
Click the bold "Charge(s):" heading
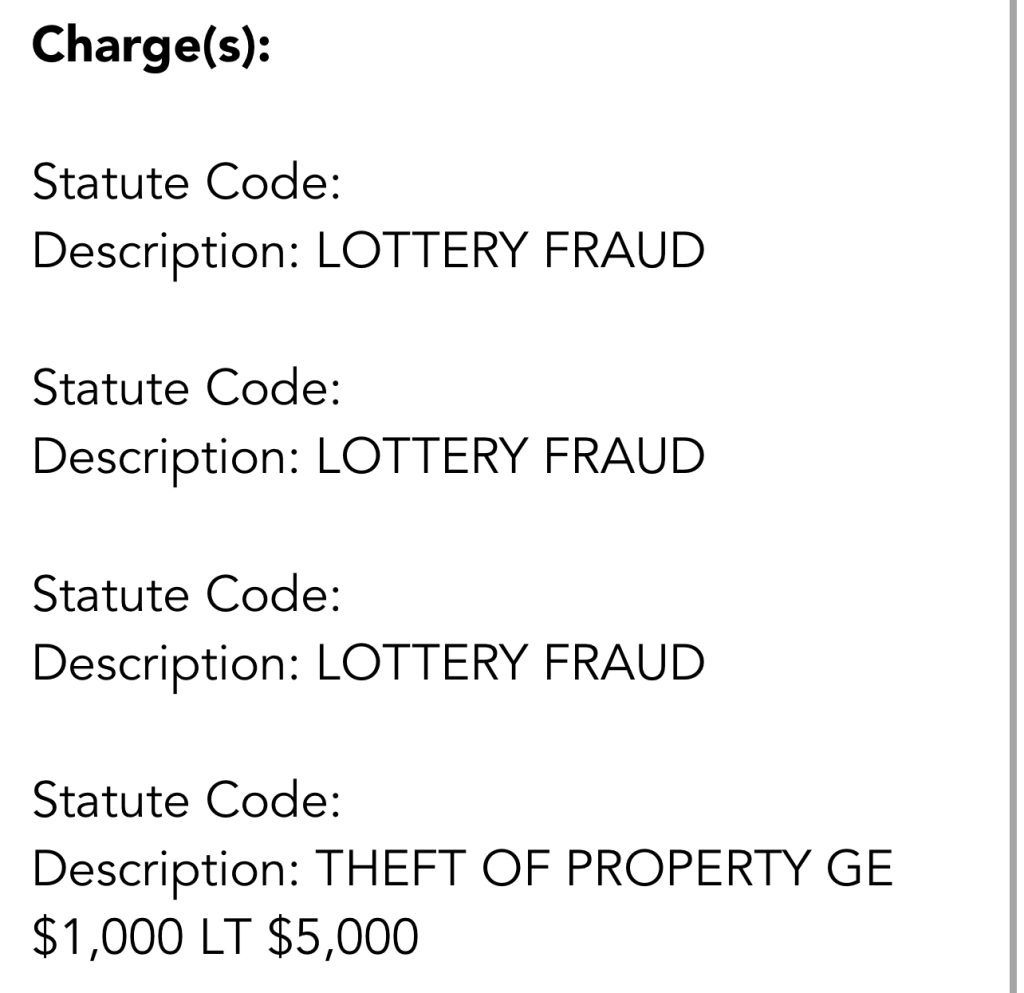151,47
